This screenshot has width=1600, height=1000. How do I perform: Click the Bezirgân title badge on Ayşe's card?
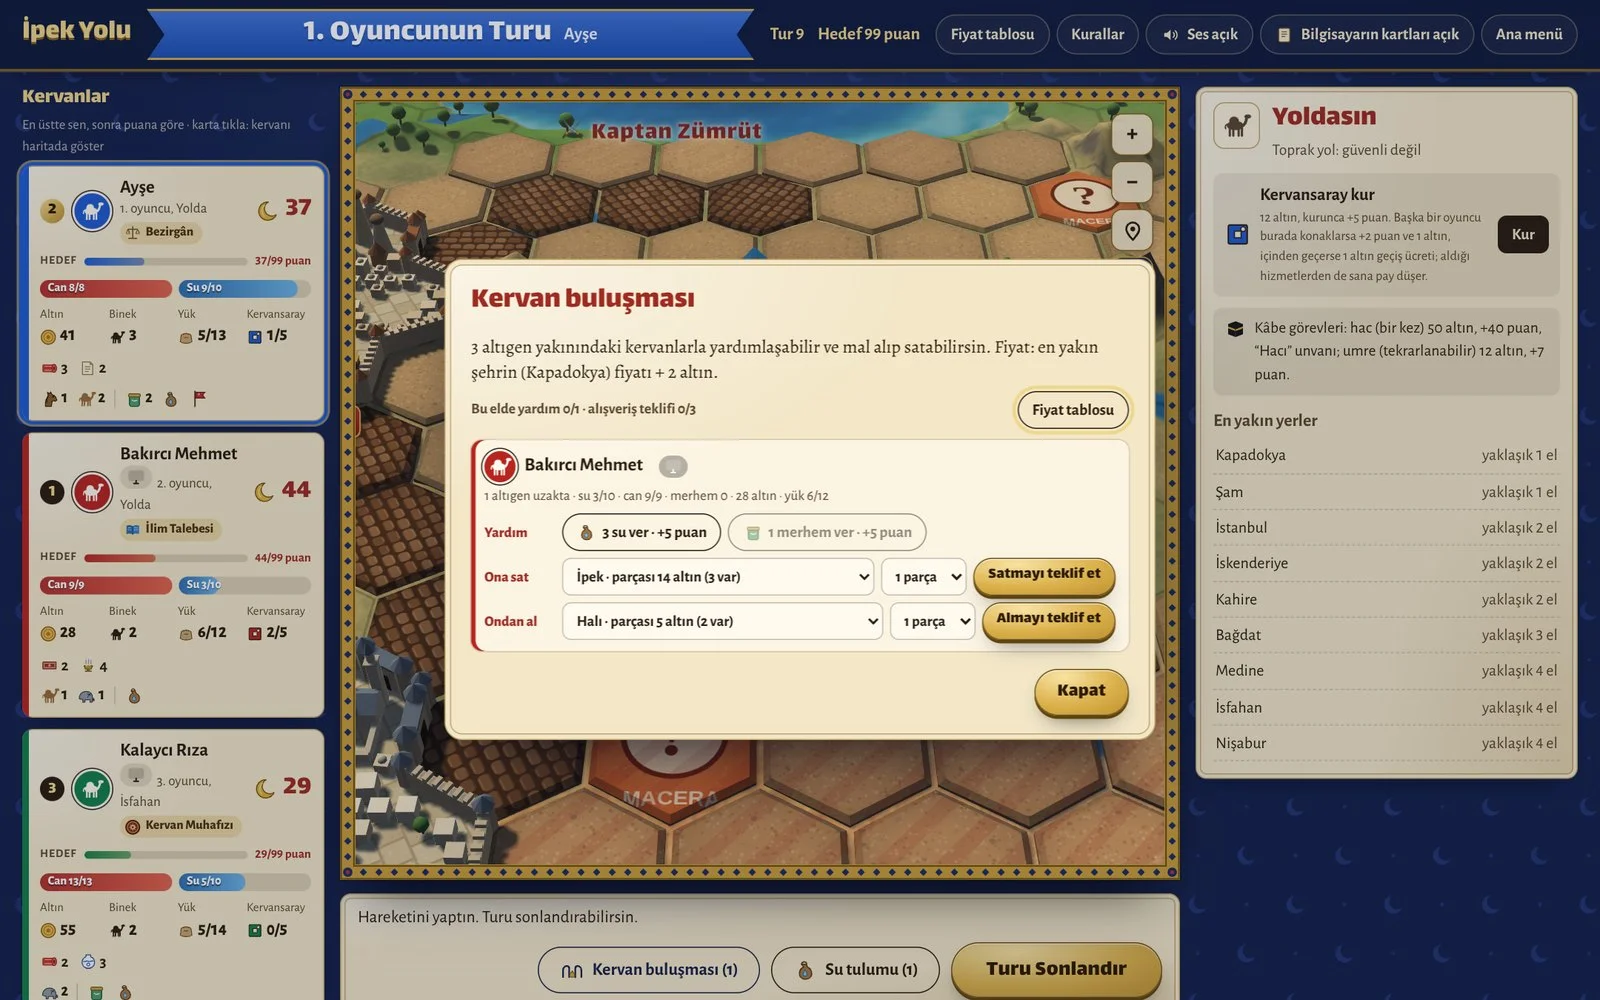pyautogui.click(x=160, y=232)
